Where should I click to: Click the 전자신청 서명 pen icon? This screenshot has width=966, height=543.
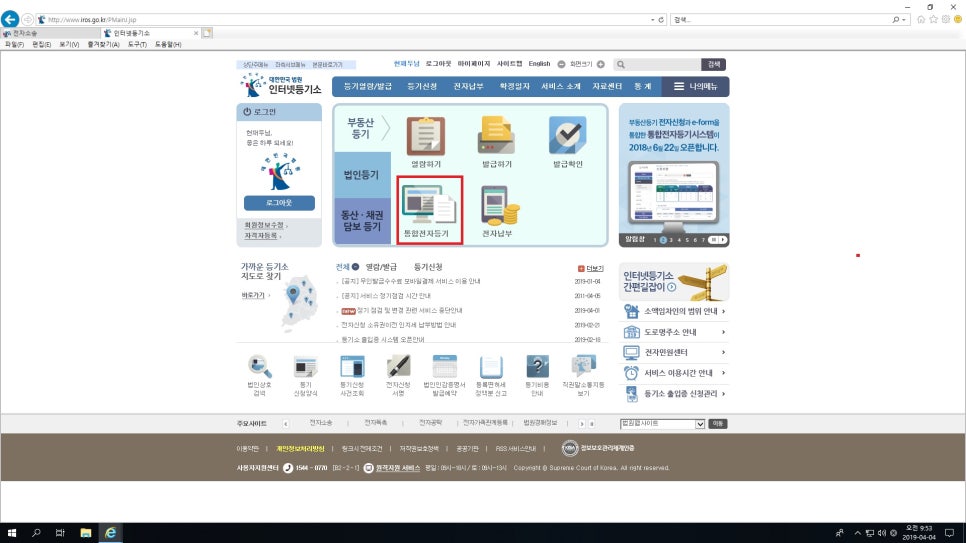point(399,366)
